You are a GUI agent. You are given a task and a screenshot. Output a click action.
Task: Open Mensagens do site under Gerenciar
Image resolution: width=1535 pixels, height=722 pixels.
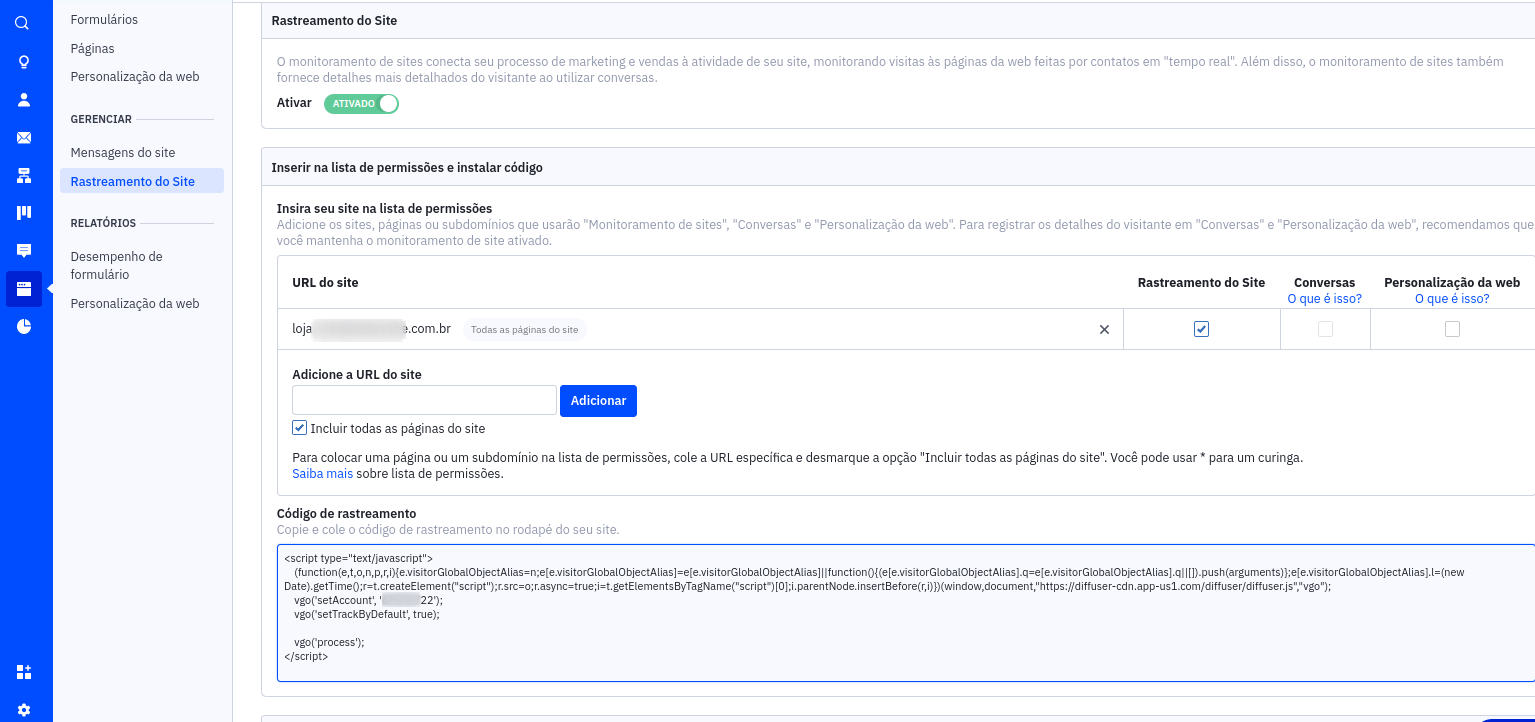(x=123, y=153)
